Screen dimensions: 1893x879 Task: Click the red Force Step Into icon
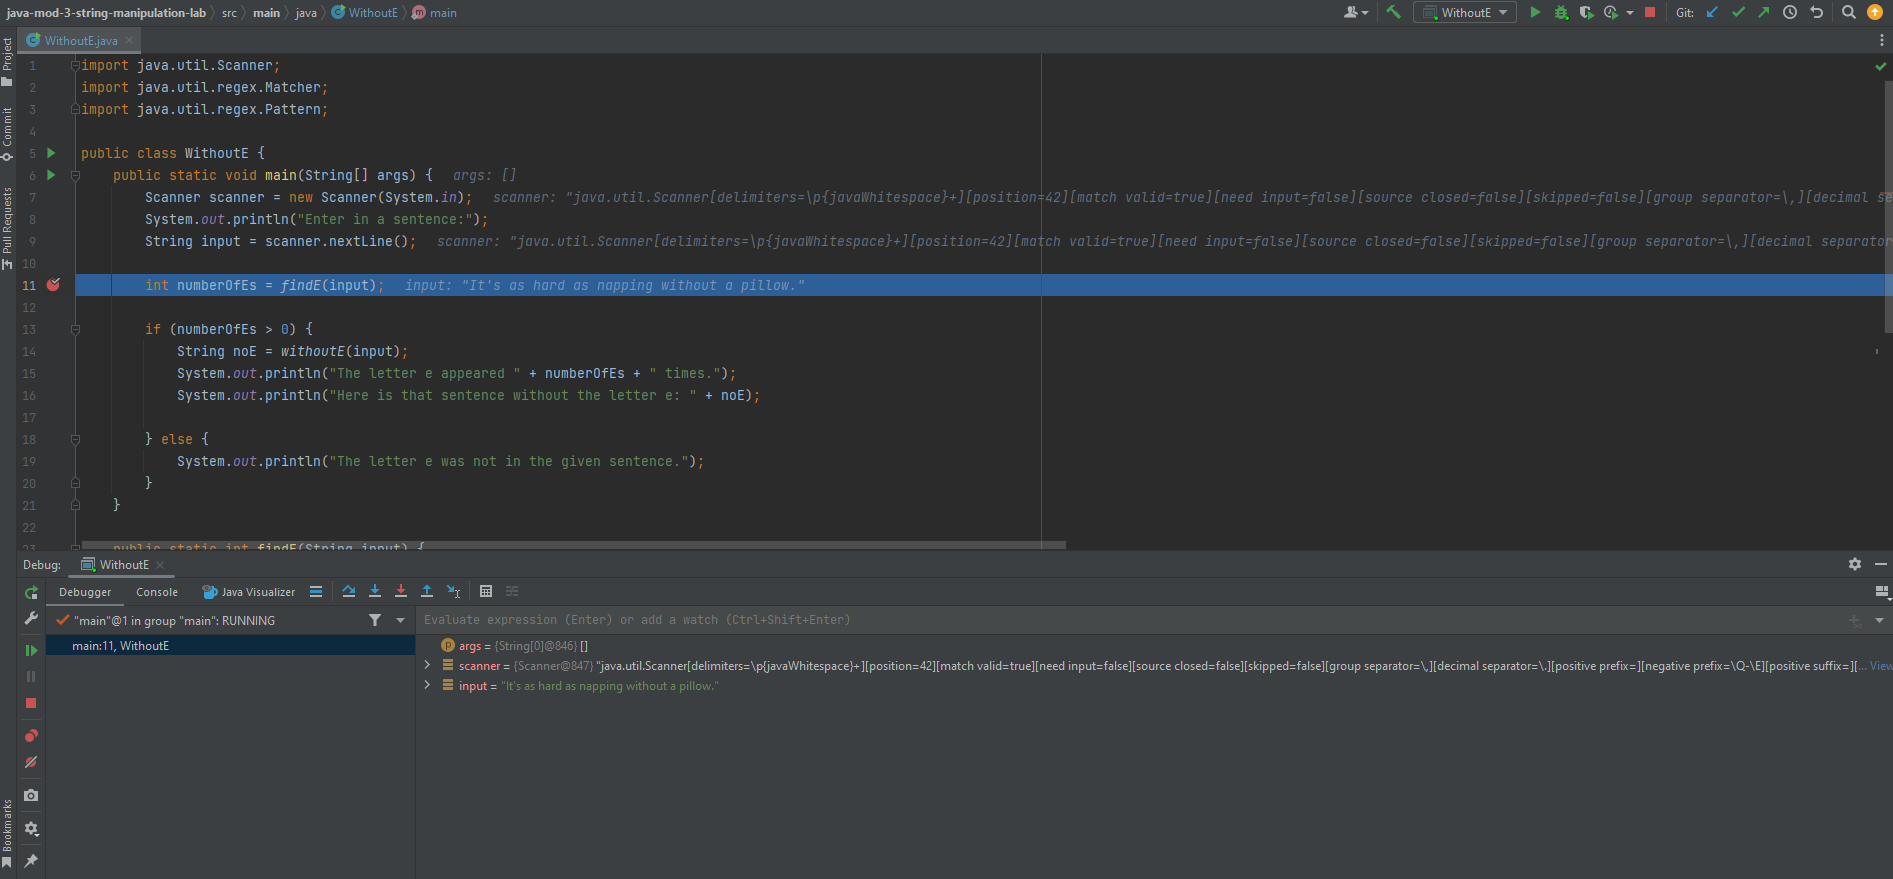tap(401, 591)
